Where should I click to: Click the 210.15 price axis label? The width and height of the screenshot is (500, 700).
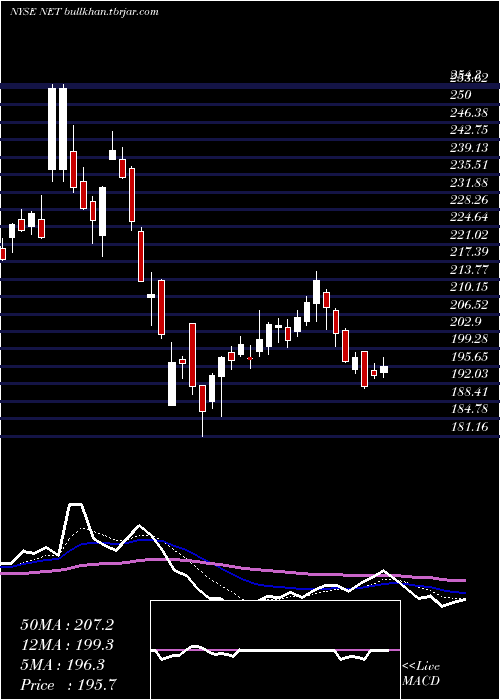point(469,287)
